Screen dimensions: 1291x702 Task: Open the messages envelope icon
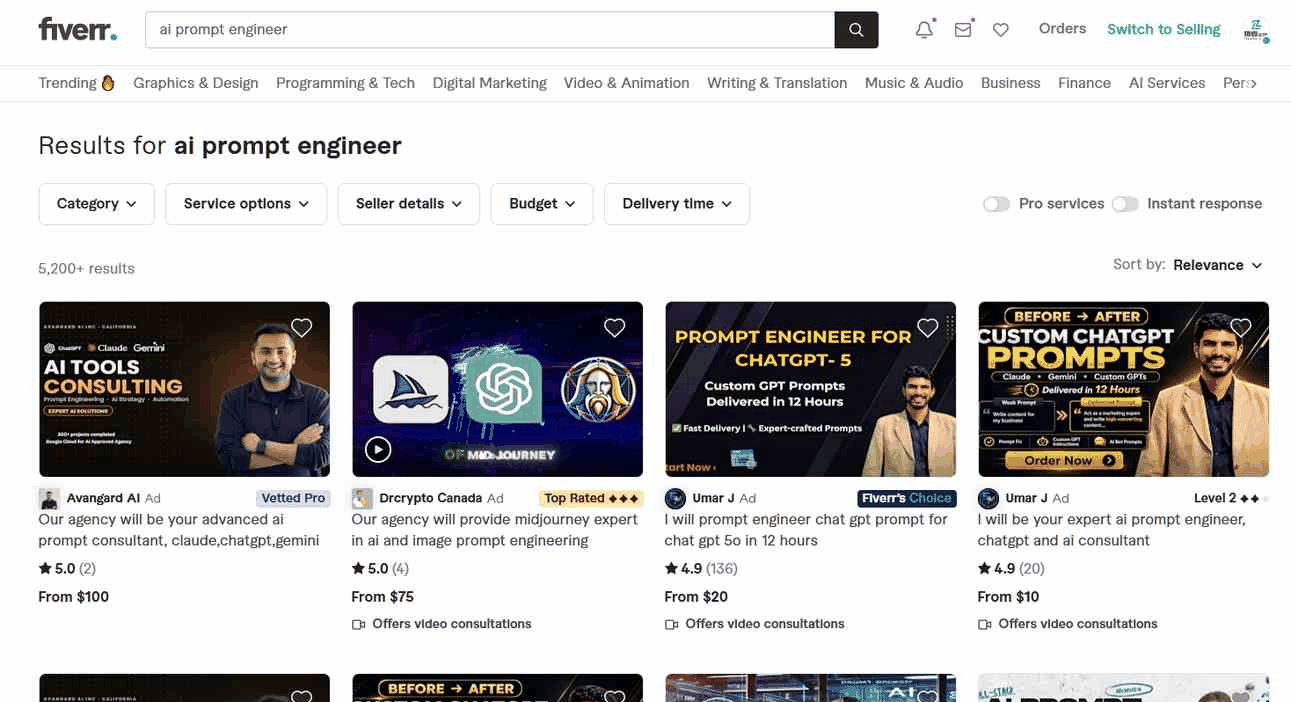coord(963,30)
